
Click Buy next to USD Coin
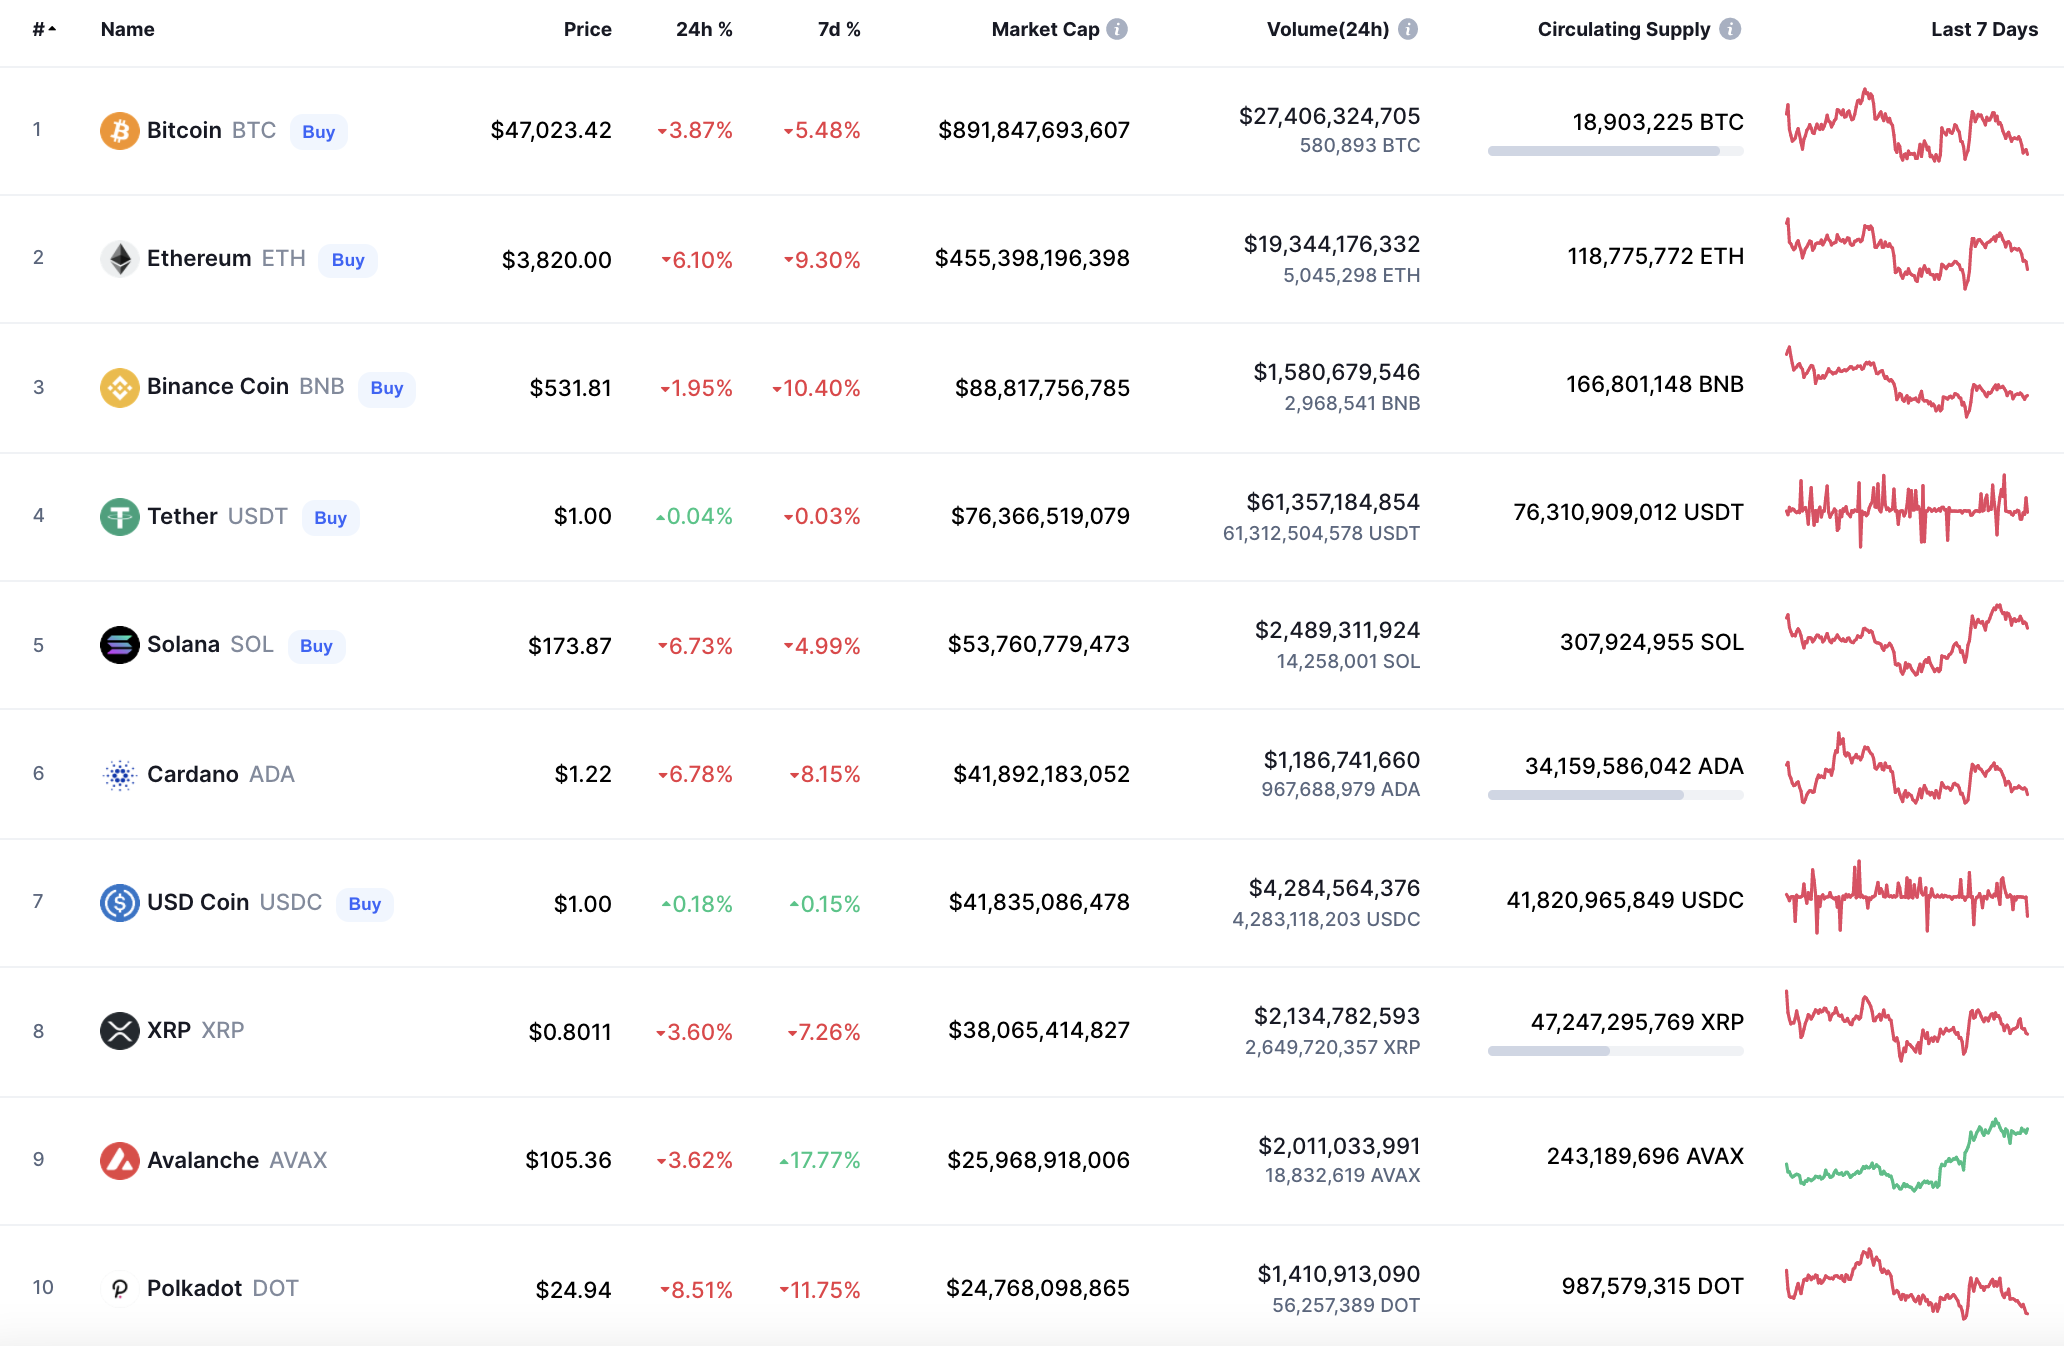pos(364,904)
